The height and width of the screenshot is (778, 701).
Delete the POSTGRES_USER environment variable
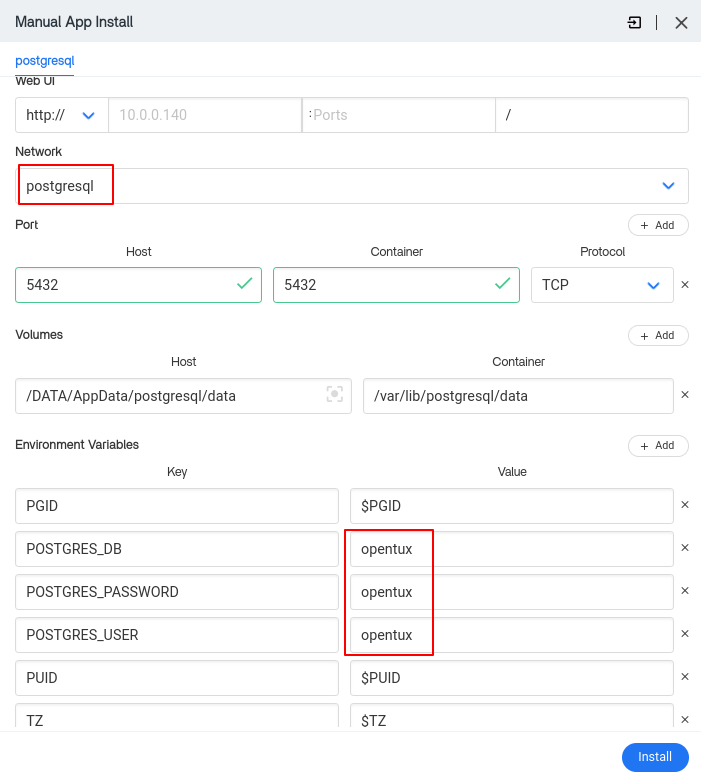tap(685, 634)
